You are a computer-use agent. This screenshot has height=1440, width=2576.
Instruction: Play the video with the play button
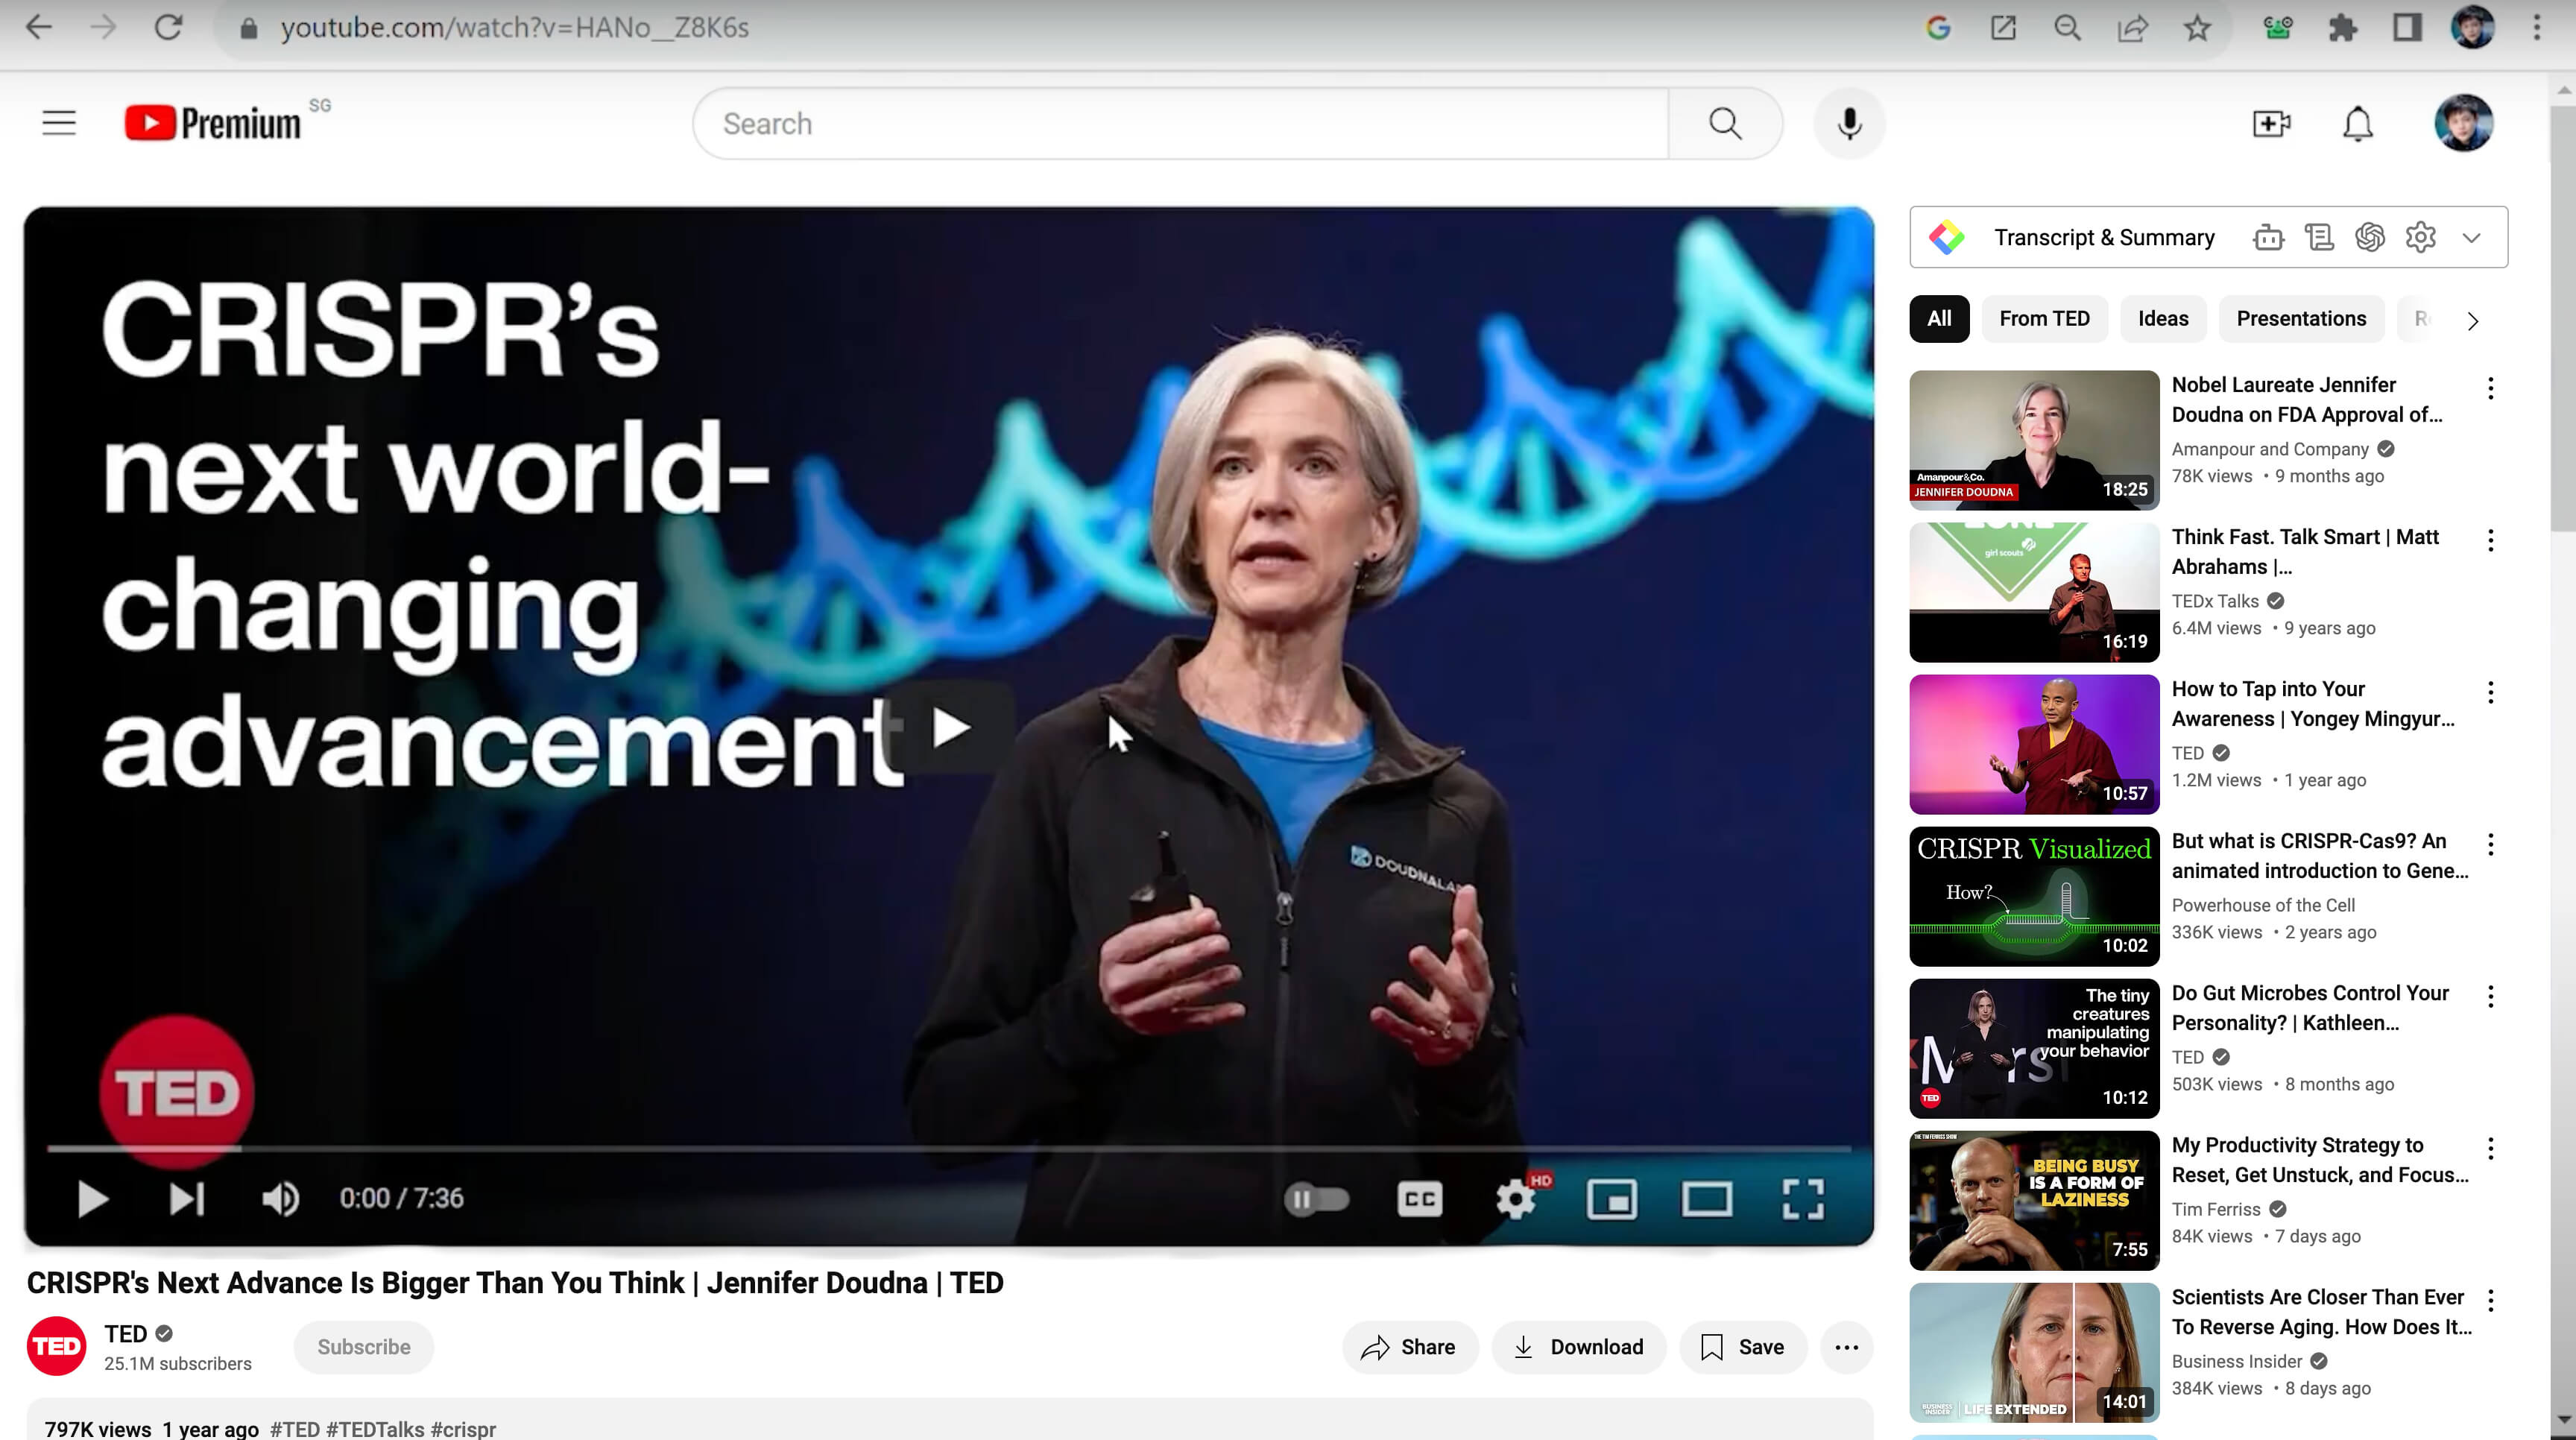pyautogui.click(x=93, y=1198)
